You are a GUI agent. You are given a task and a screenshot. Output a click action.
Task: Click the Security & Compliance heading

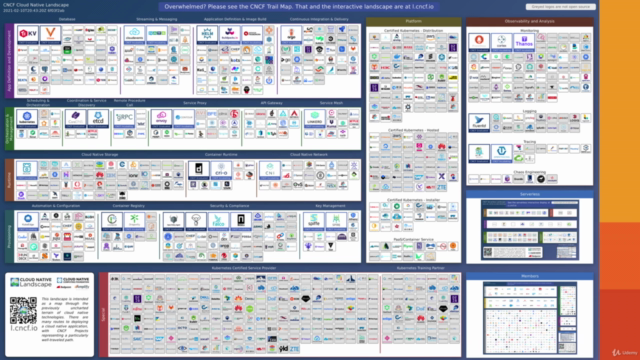(229, 206)
